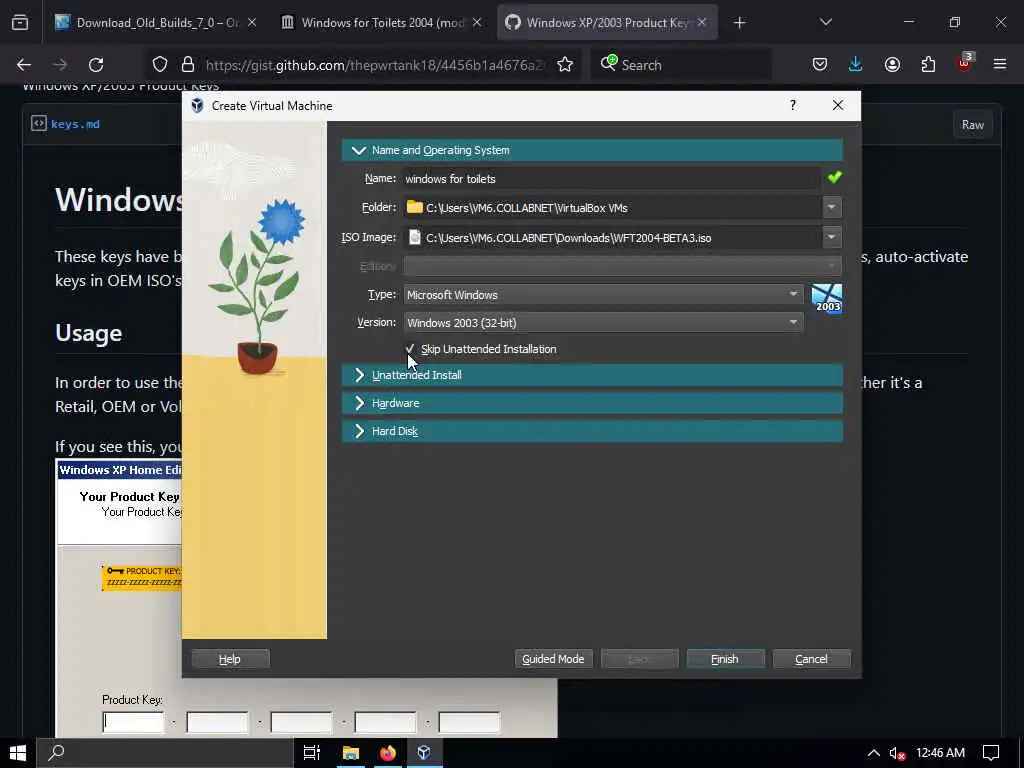This screenshot has width=1024, height=768.
Task: Open Windows Start menu
Action: coord(18,753)
